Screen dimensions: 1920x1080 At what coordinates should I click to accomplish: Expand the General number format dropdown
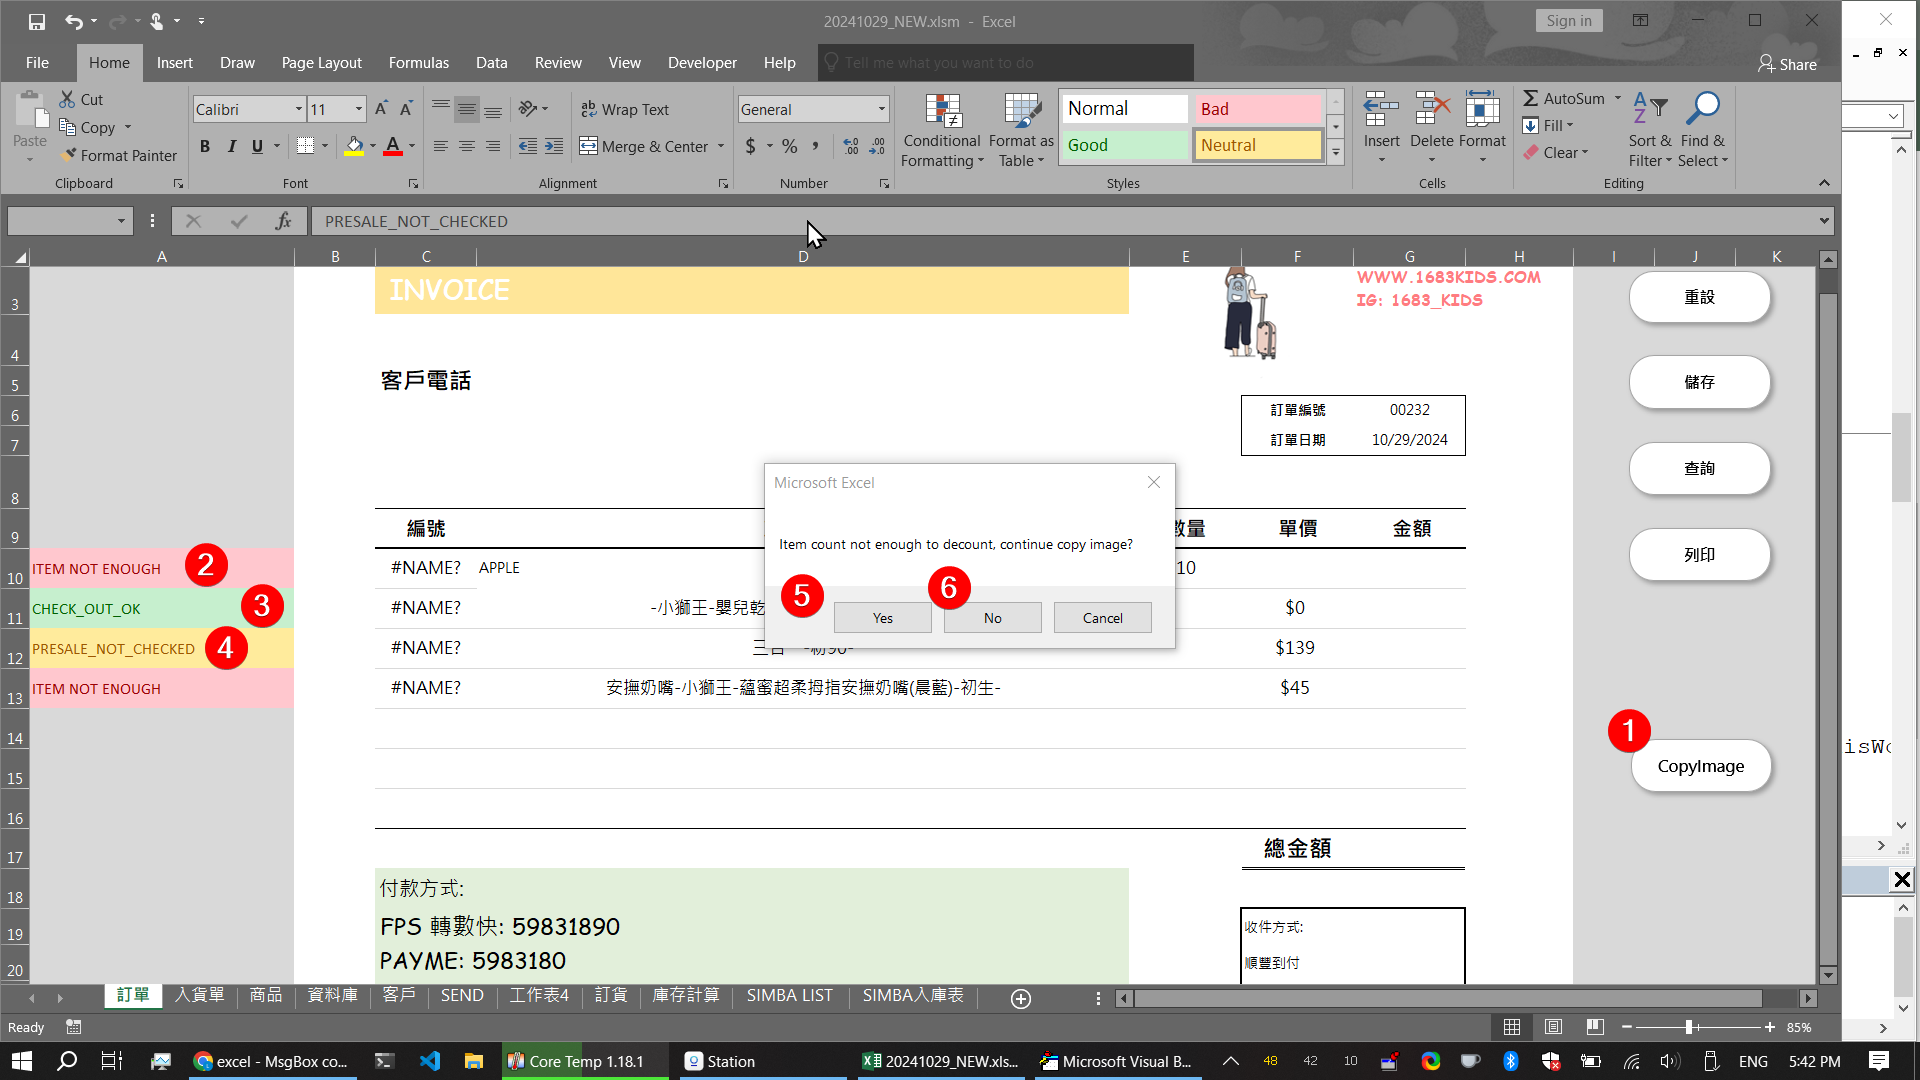pyautogui.click(x=881, y=109)
